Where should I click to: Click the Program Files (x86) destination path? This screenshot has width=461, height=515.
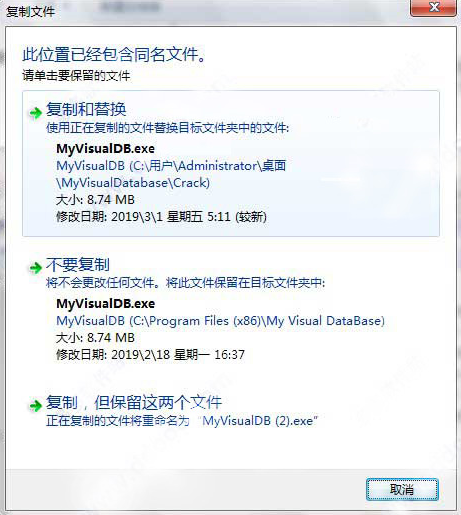(220, 321)
